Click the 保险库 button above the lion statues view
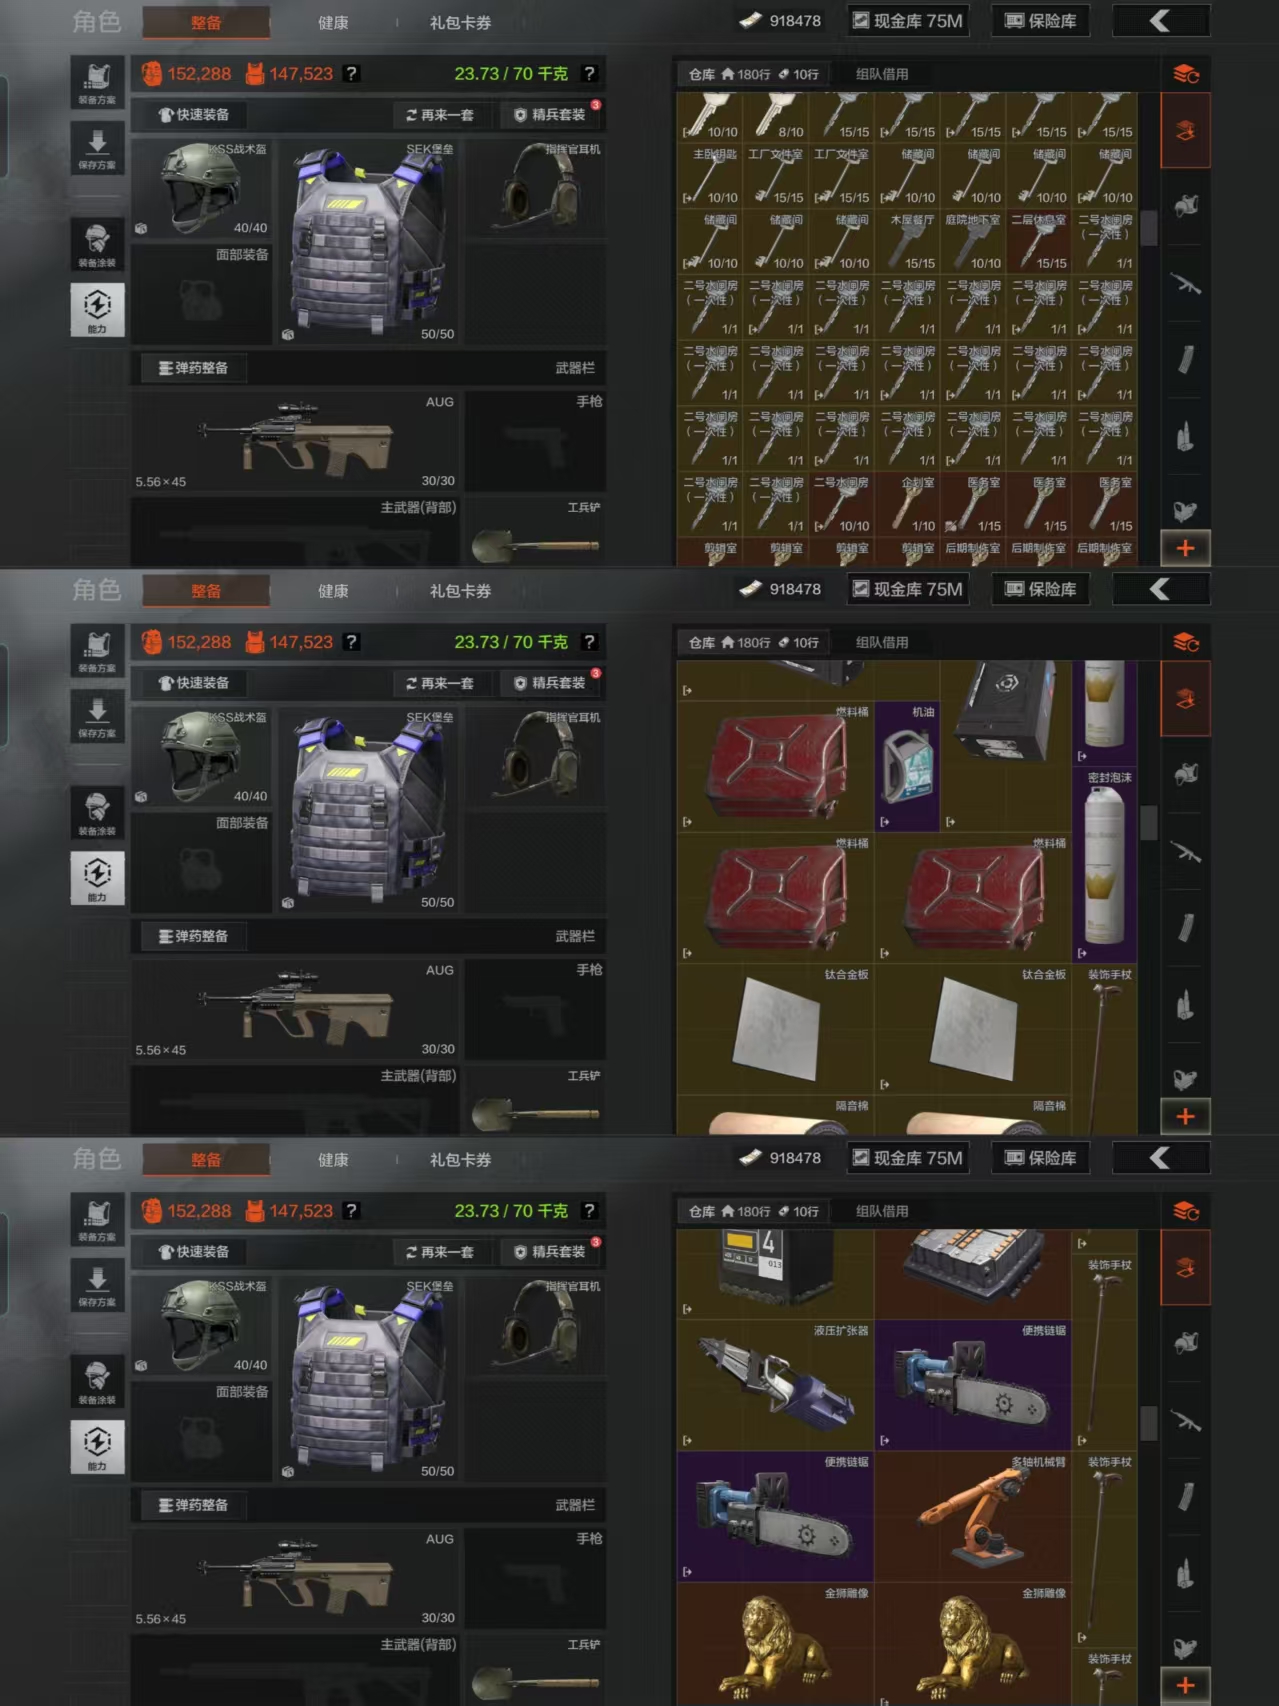The image size is (1279, 1706). coord(1041,1158)
